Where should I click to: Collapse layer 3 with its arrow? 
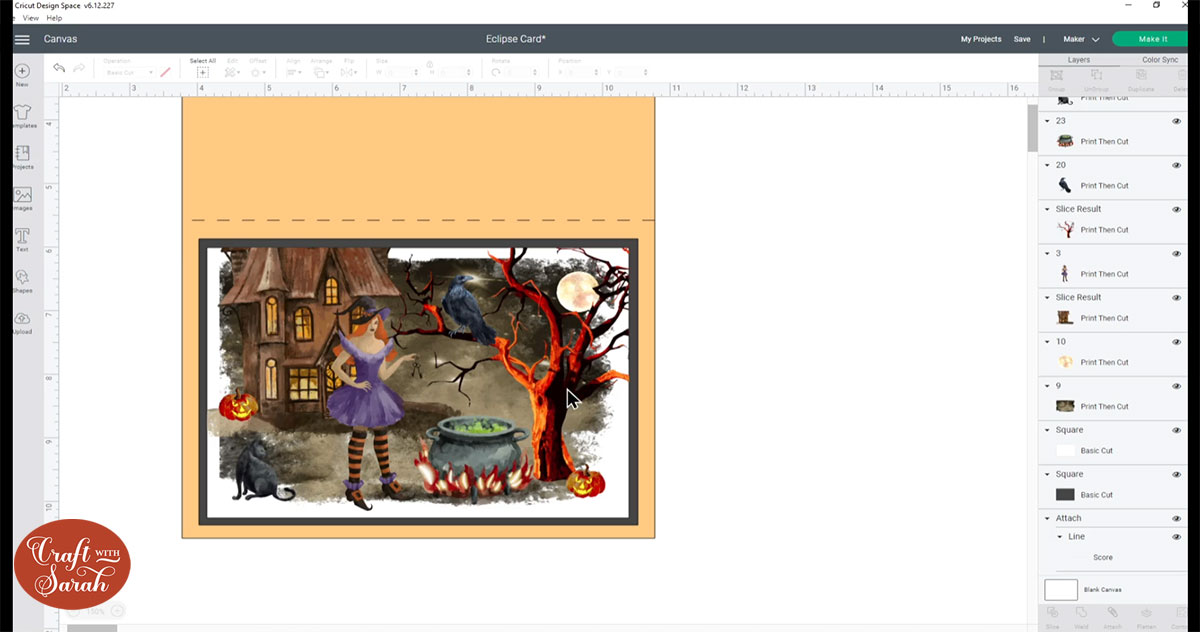(1048, 253)
